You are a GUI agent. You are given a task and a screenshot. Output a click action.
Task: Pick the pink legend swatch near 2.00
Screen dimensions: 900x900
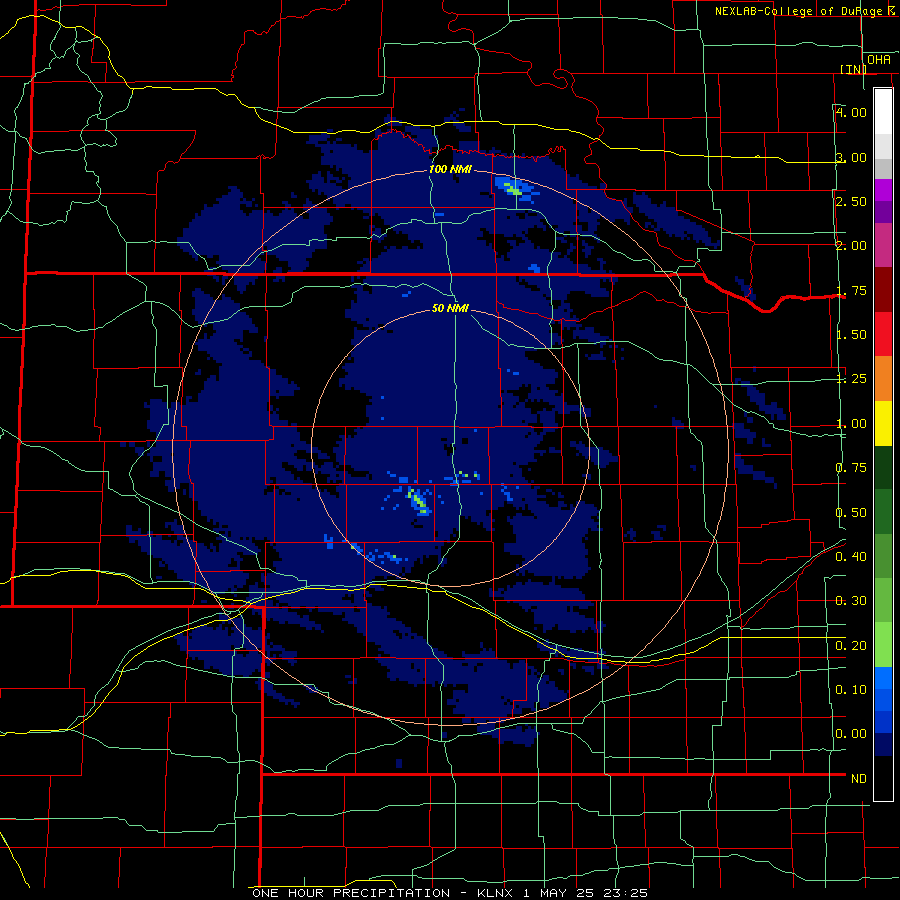pos(883,245)
